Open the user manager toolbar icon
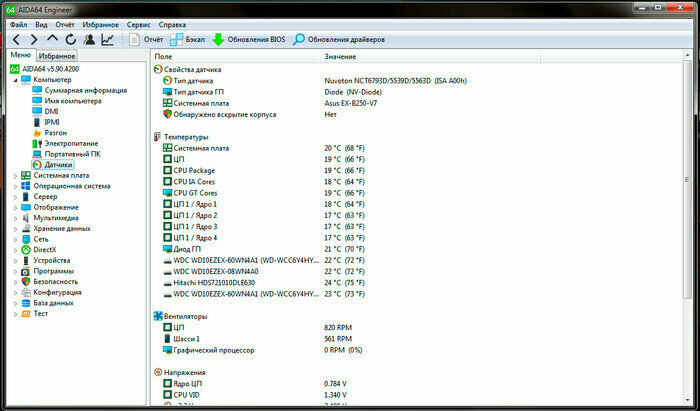700x411 pixels. click(89, 40)
